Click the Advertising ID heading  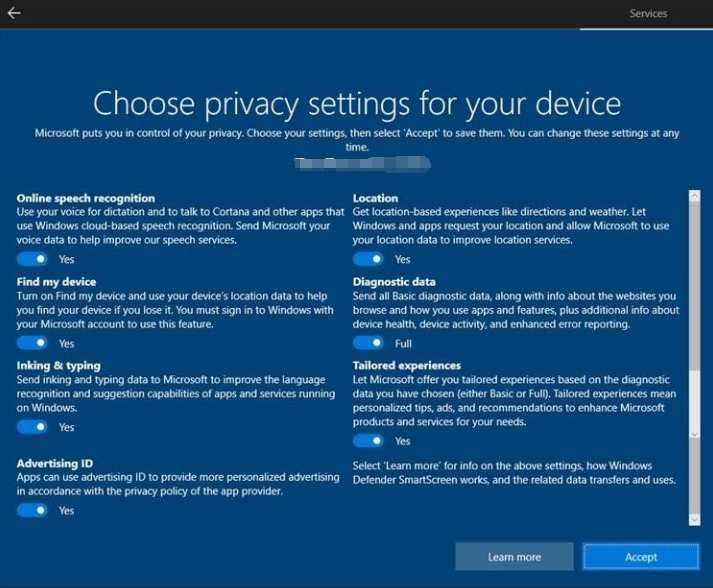point(54,464)
